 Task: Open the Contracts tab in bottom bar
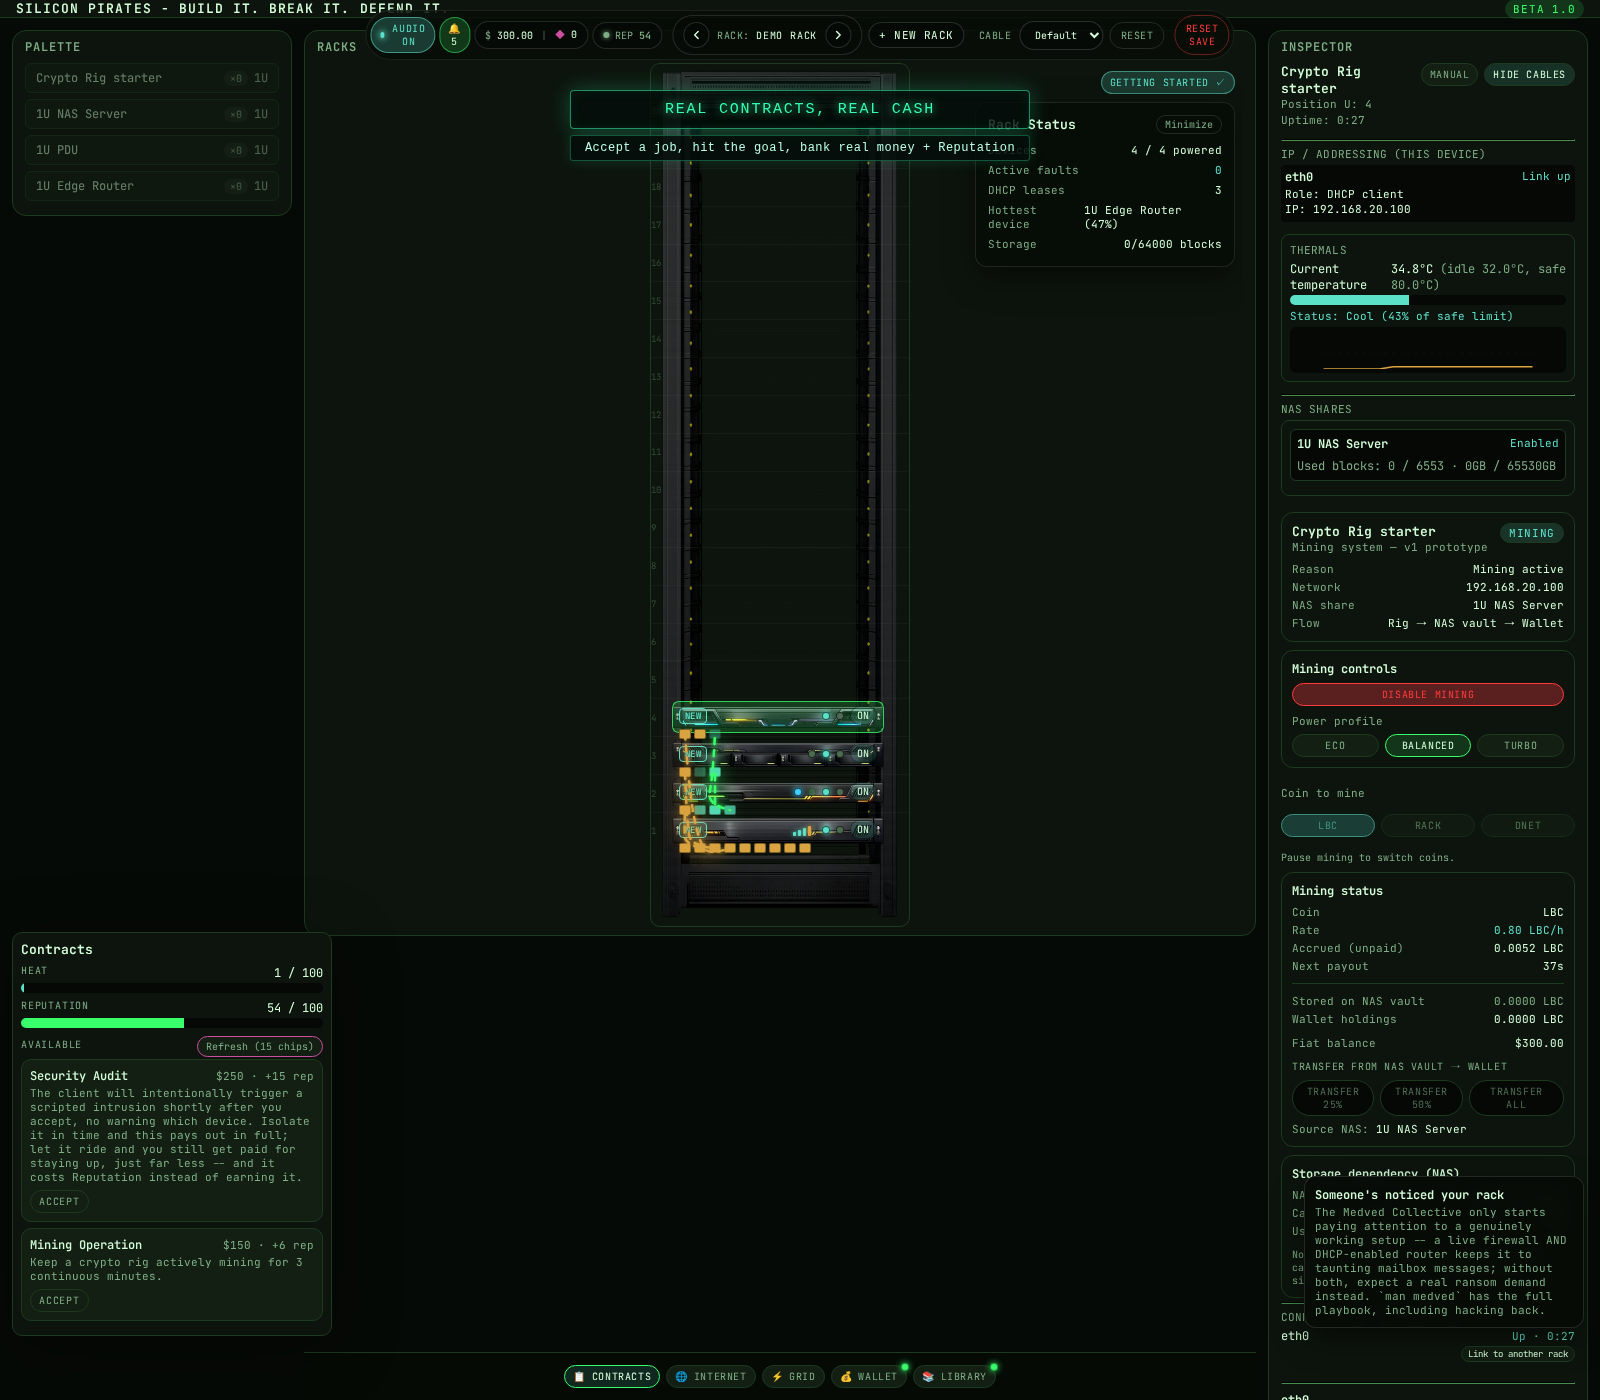point(612,1377)
